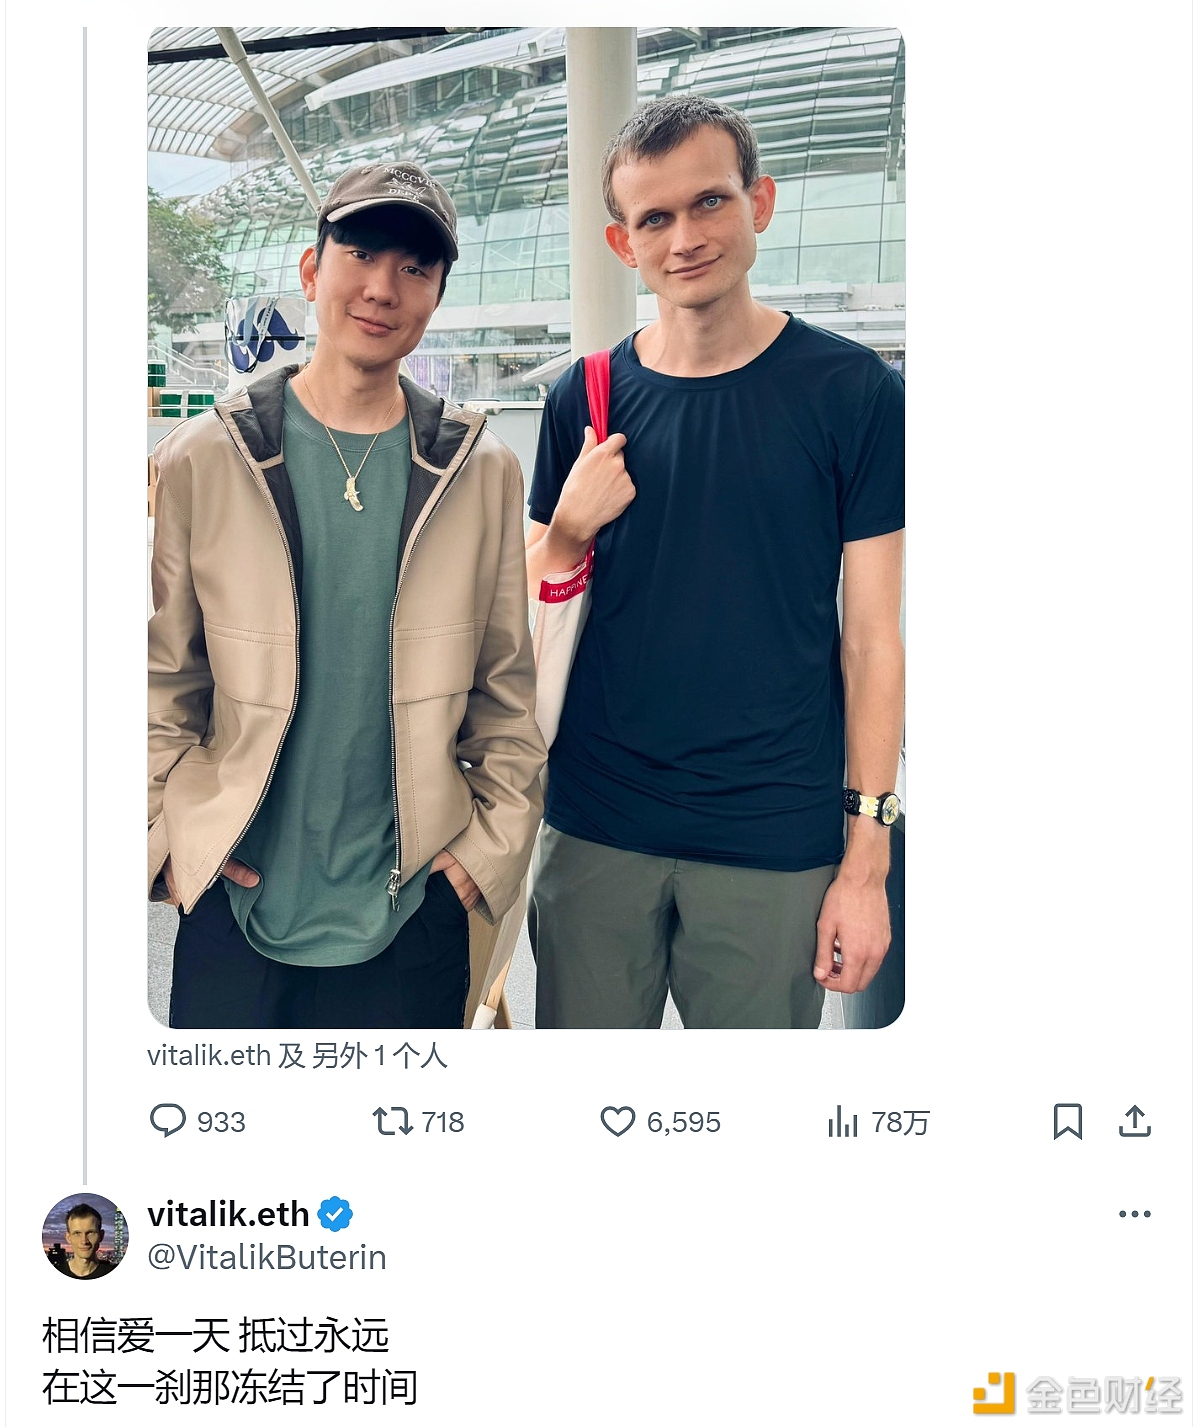Click the tagged people caption under photo

point(297,1055)
